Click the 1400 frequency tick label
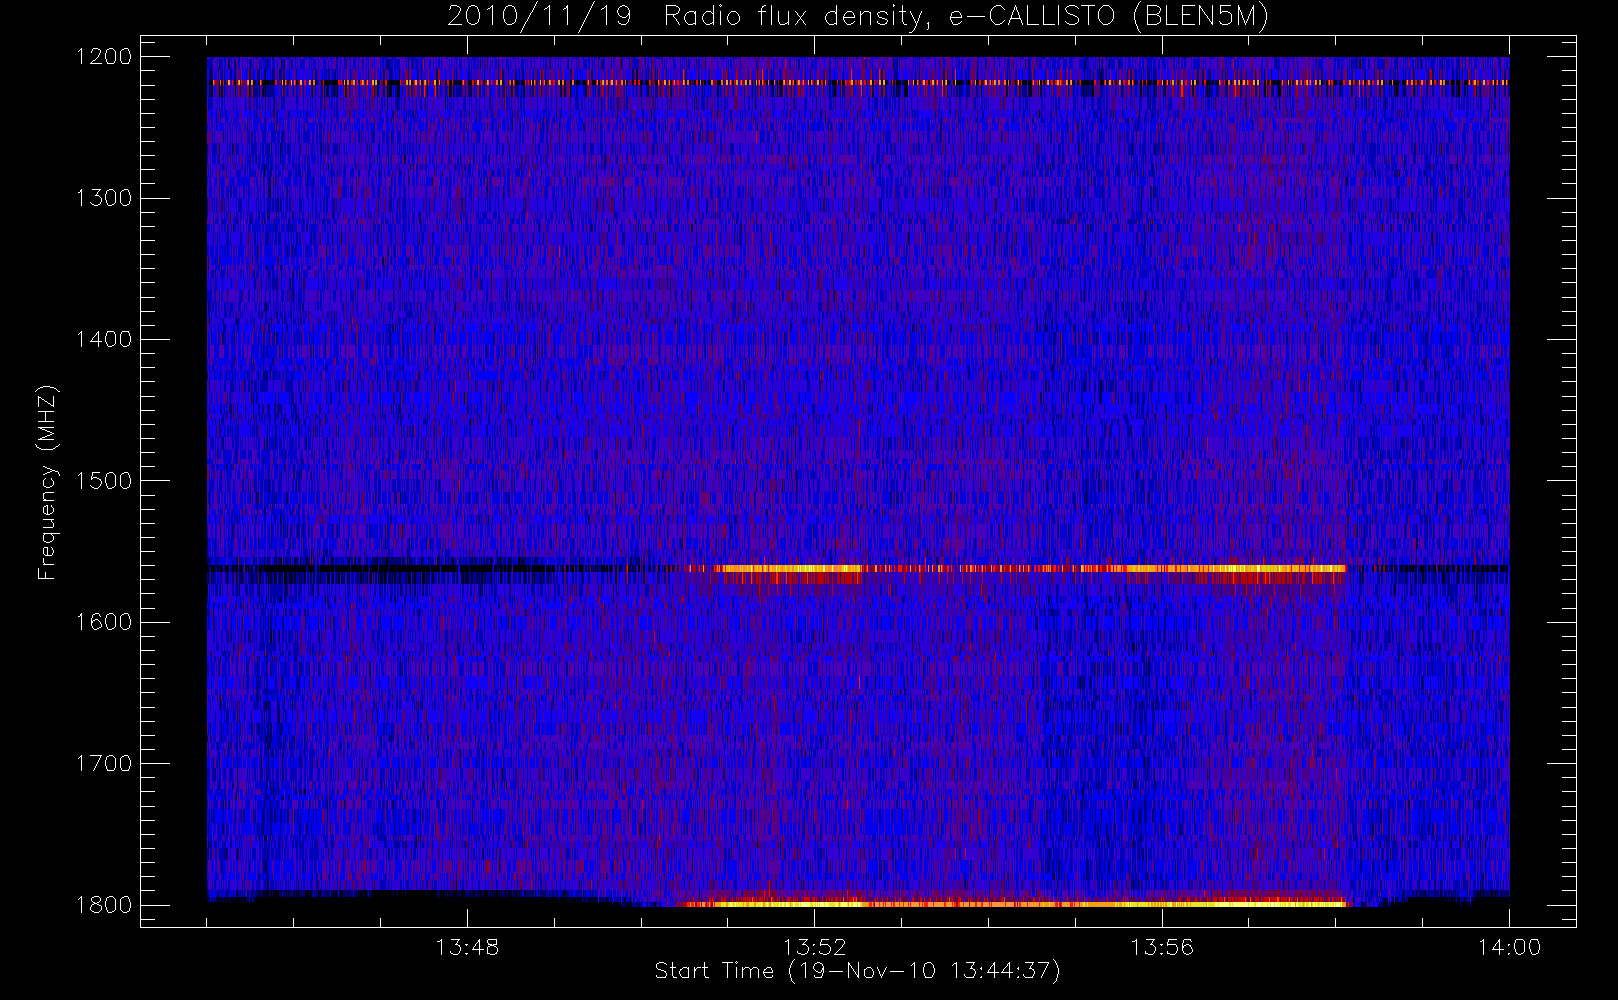Screen dimensions: 1618x1000 coord(104,340)
